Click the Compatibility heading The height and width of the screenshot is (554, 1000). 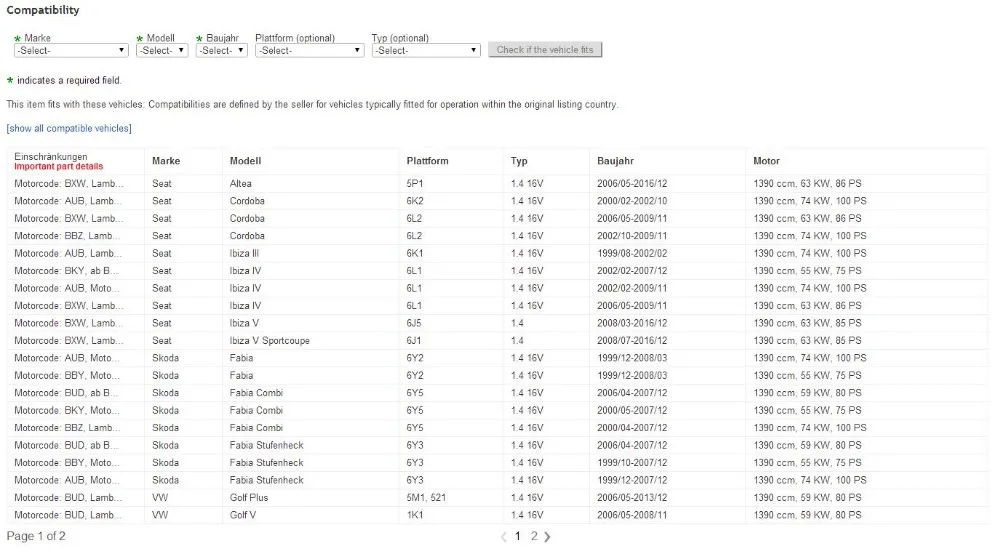[x=43, y=10]
